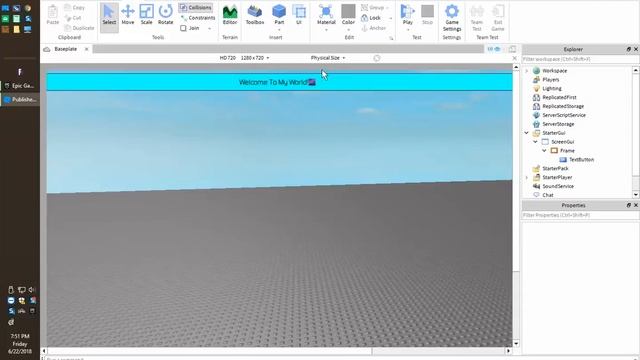The height and width of the screenshot is (360, 640).
Task: Group the selected objects
Action: [373, 8]
